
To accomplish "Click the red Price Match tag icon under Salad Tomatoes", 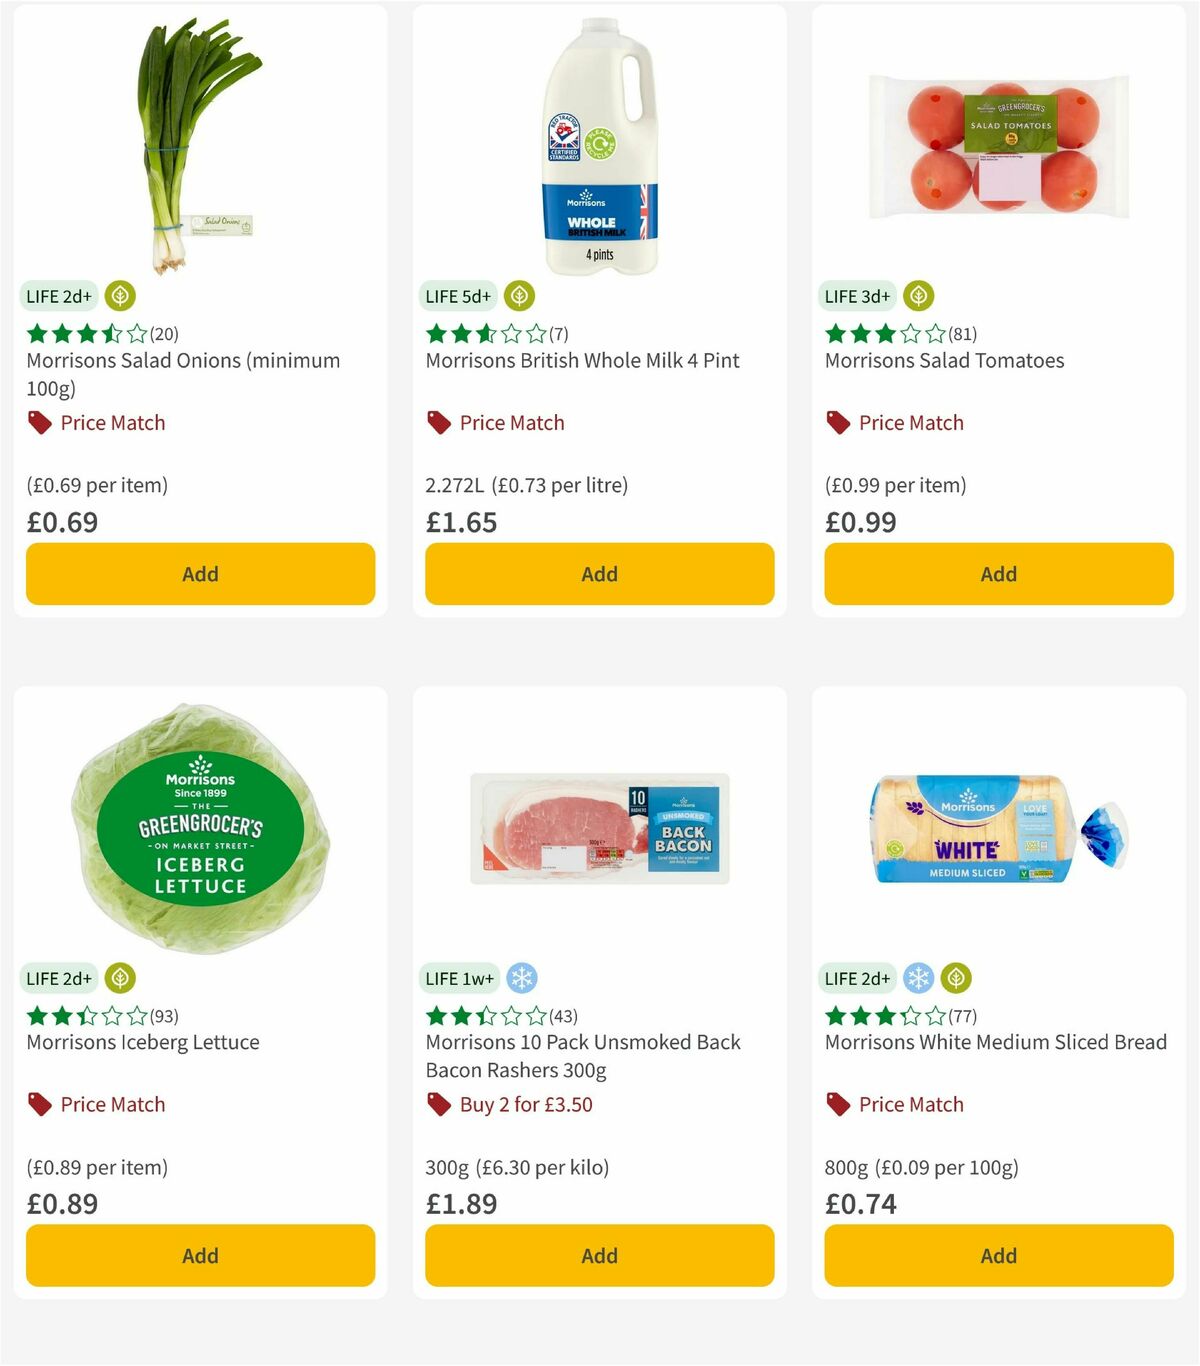I will pyautogui.click(x=838, y=422).
